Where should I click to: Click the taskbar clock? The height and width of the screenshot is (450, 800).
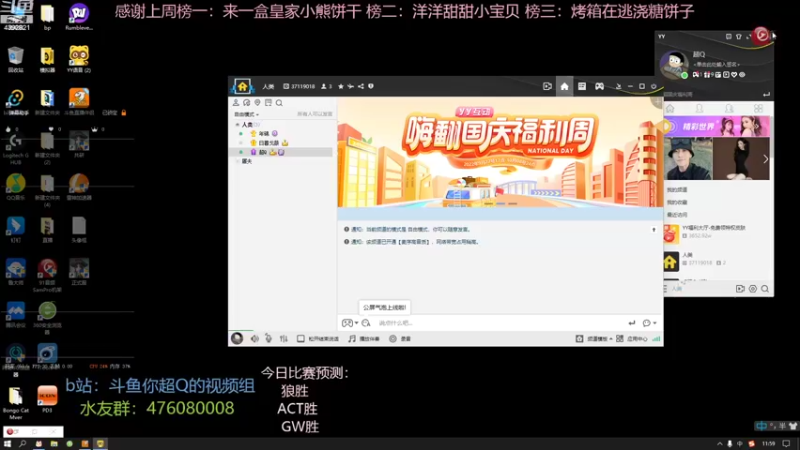tap(768, 444)
